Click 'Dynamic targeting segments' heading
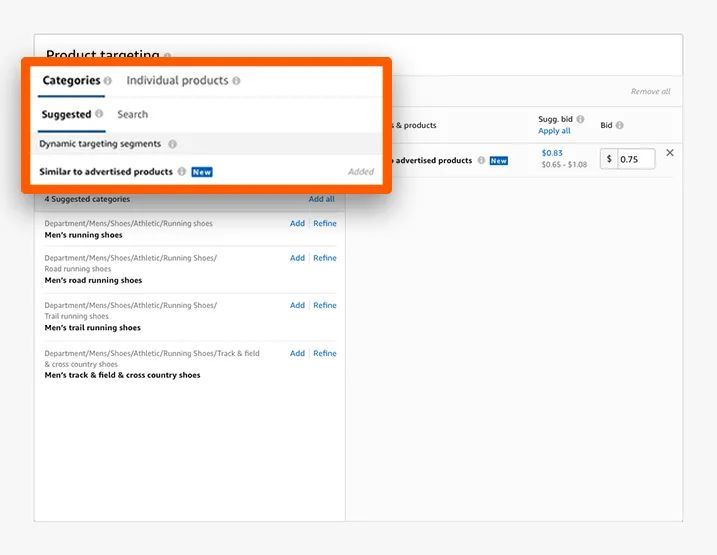Screen dimensions: 717x555 100,144
